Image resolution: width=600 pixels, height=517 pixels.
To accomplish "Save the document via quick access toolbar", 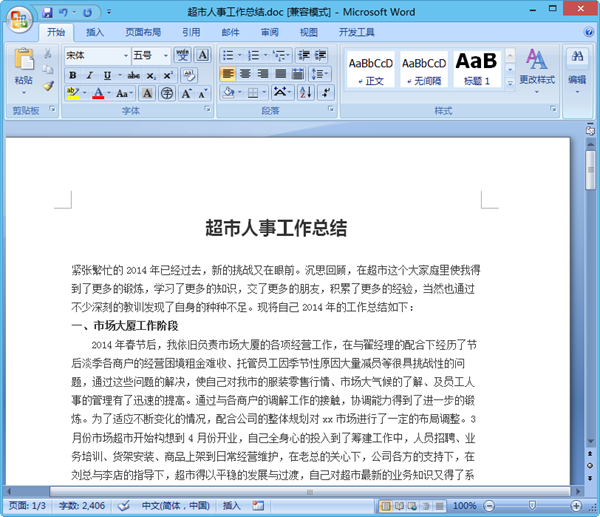I will click(x=47, y=13).
